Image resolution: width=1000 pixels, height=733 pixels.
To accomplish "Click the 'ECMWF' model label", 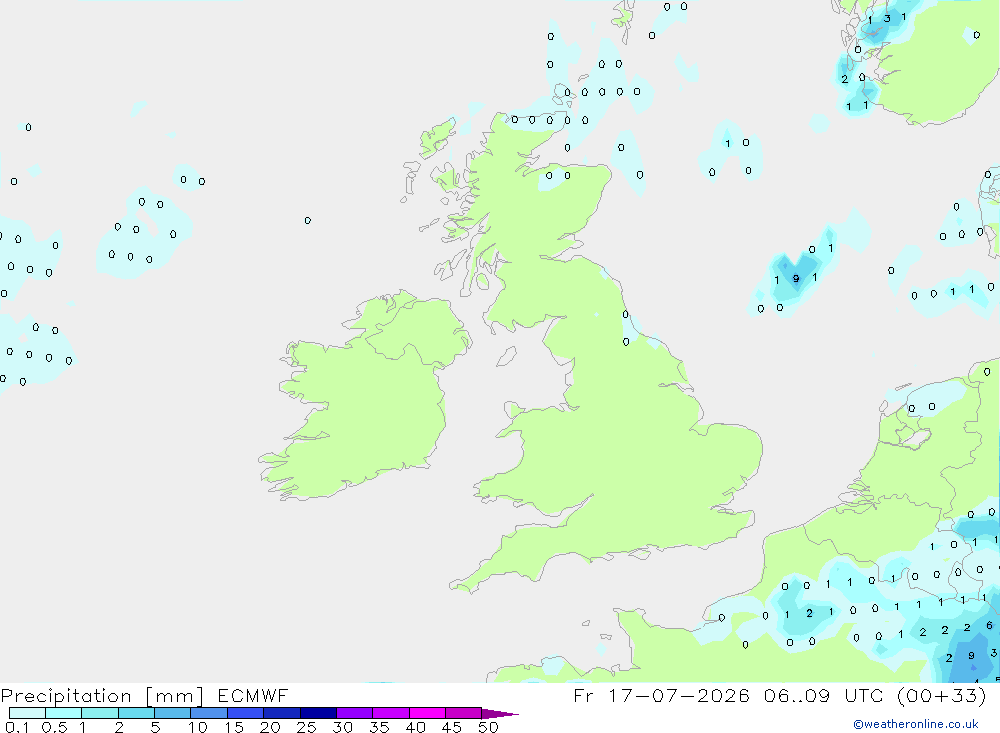I will point(253,695).
